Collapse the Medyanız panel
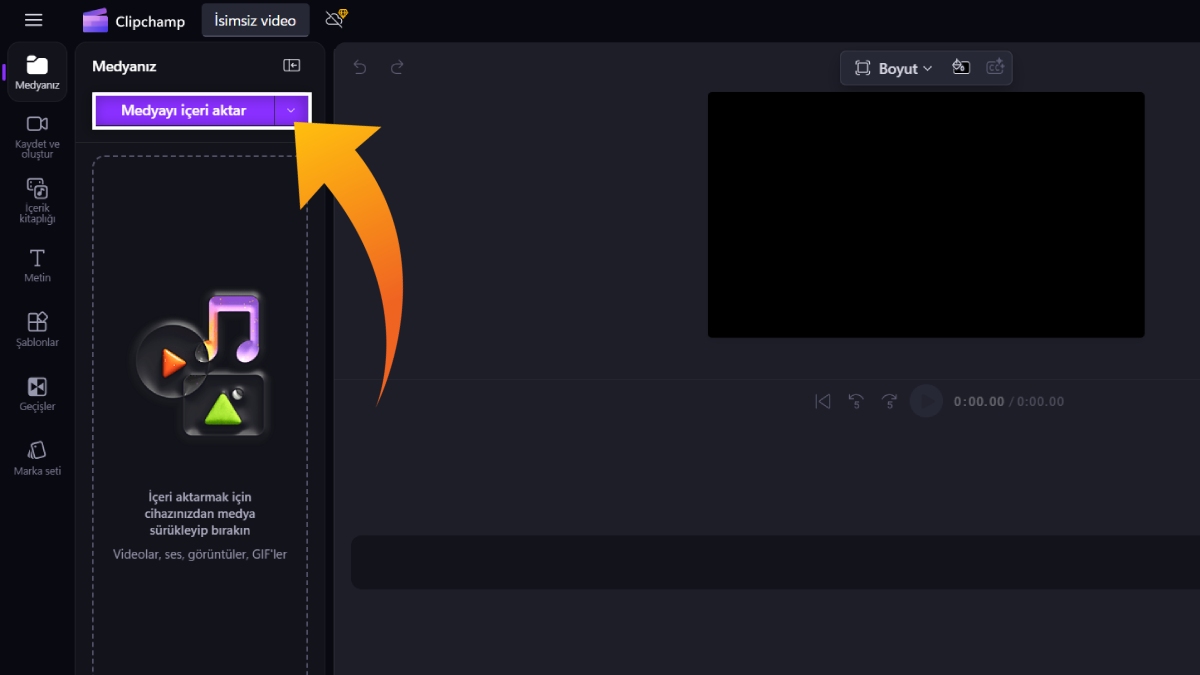Screen dimensions: 1200x675 tap(292, 66)
